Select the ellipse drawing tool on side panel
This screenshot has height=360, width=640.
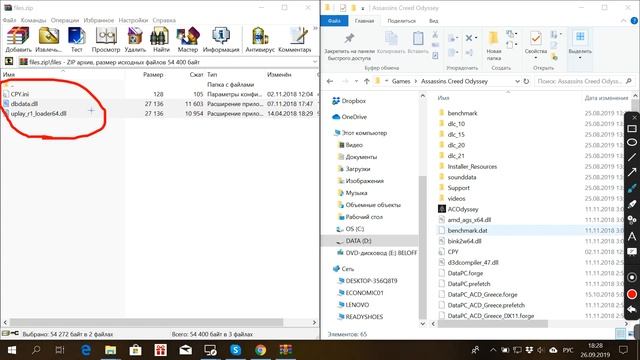click(632, 142)
